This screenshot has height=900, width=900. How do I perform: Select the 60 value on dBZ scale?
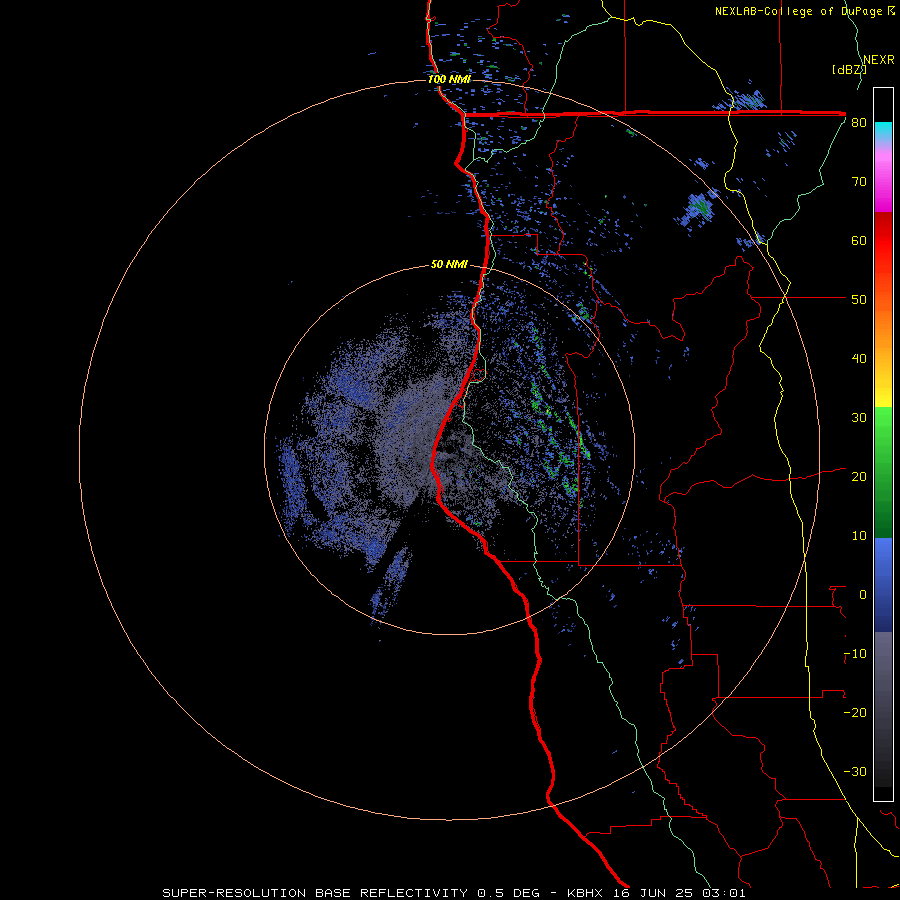859,240
